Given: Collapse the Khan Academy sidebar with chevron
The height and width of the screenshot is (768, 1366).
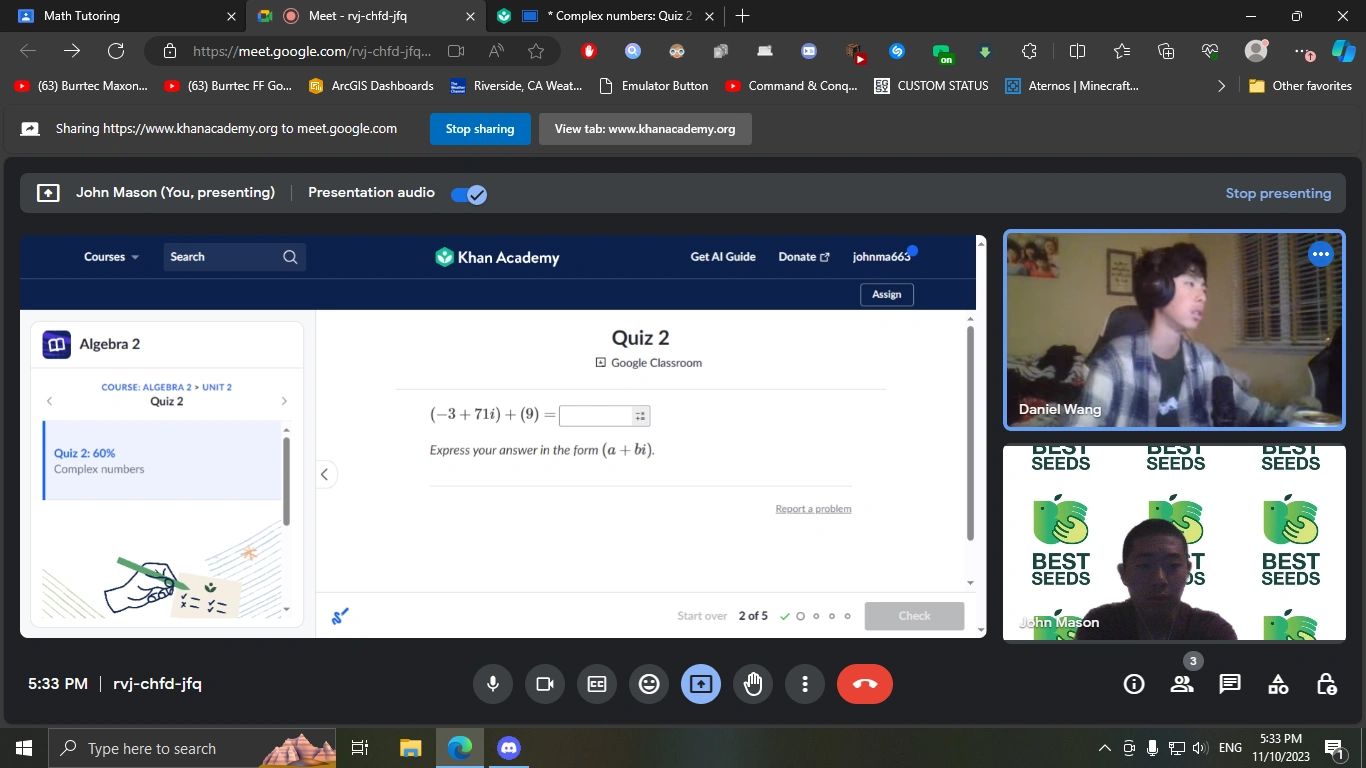Looking at the screenshot, I should tap(324, 474).
